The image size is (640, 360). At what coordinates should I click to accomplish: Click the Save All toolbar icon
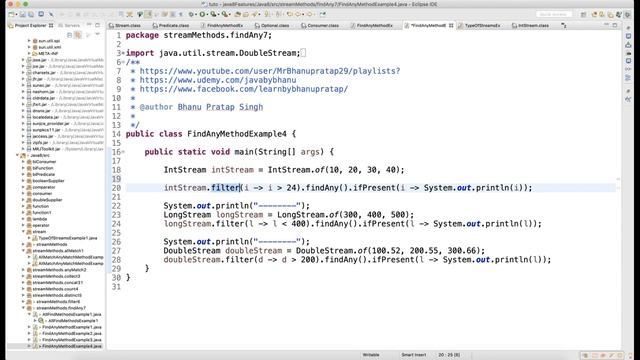click(x=31, y=14)
